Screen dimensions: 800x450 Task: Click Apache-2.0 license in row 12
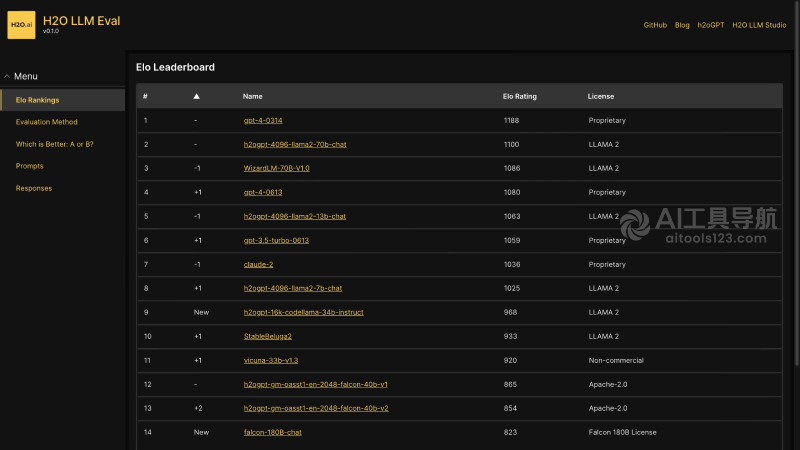[x=608, y=384]
